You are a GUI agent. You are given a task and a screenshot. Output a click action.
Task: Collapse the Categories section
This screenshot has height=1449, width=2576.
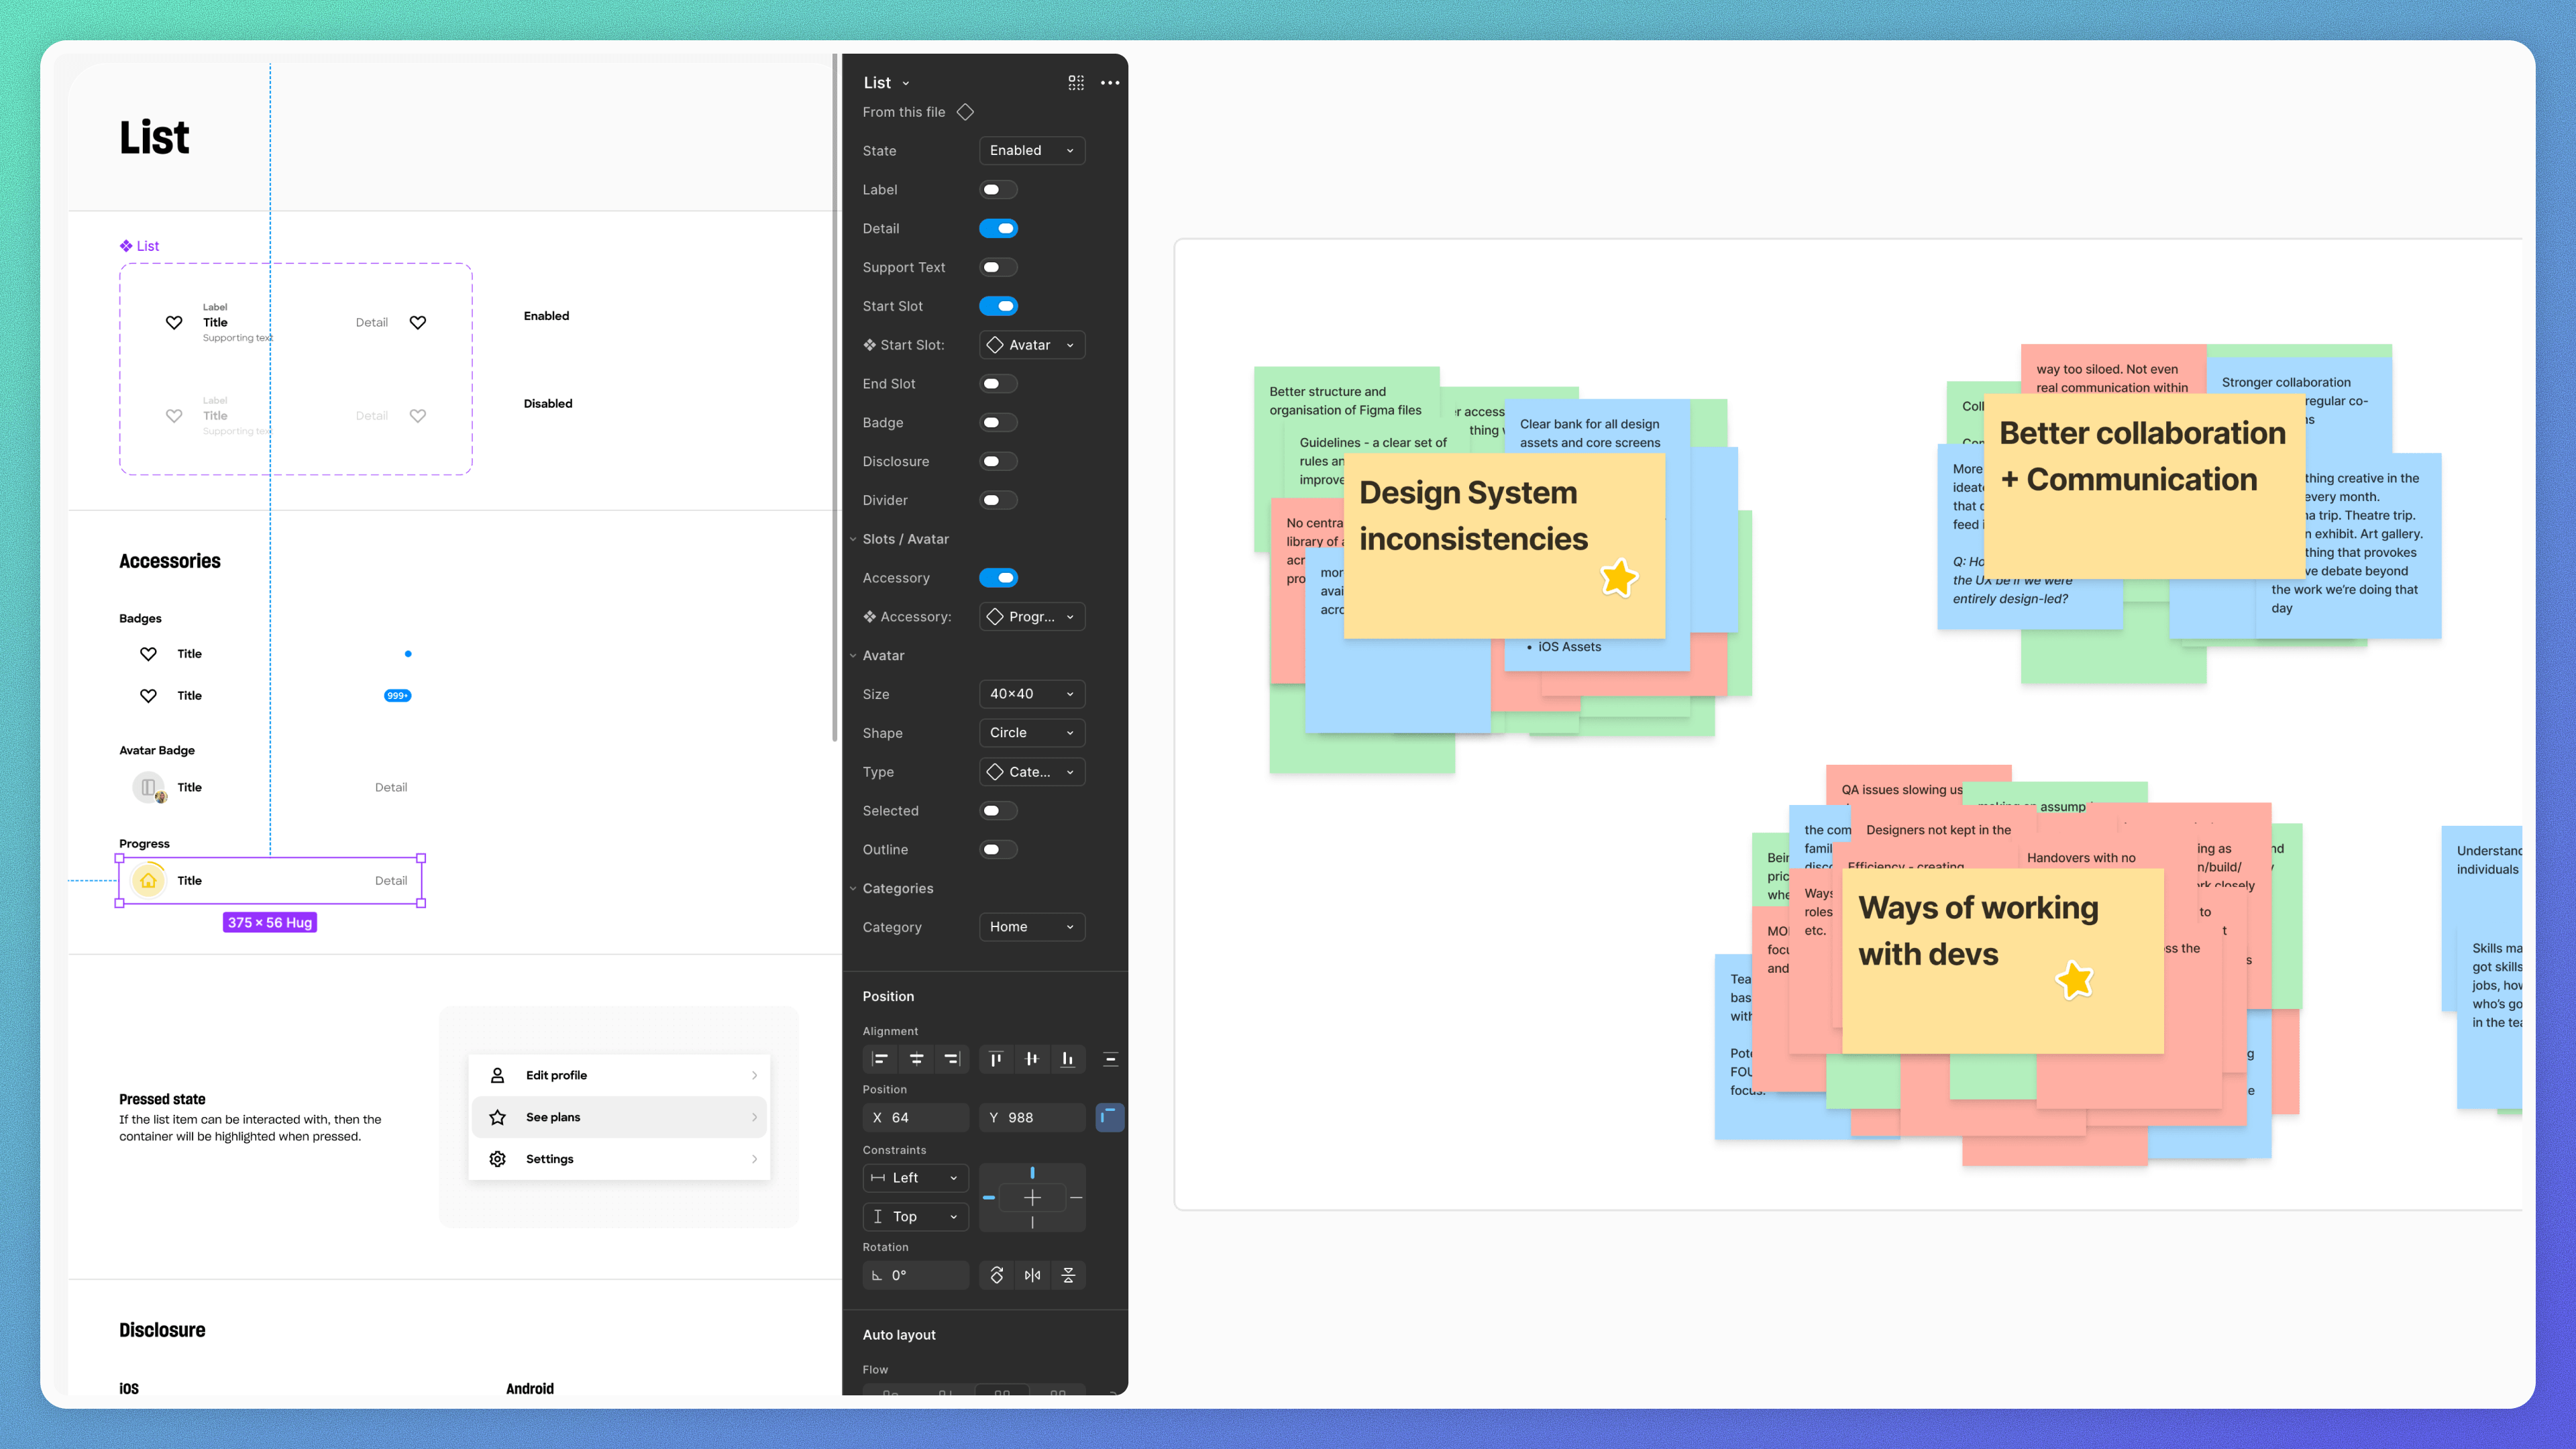pos(853,889)
